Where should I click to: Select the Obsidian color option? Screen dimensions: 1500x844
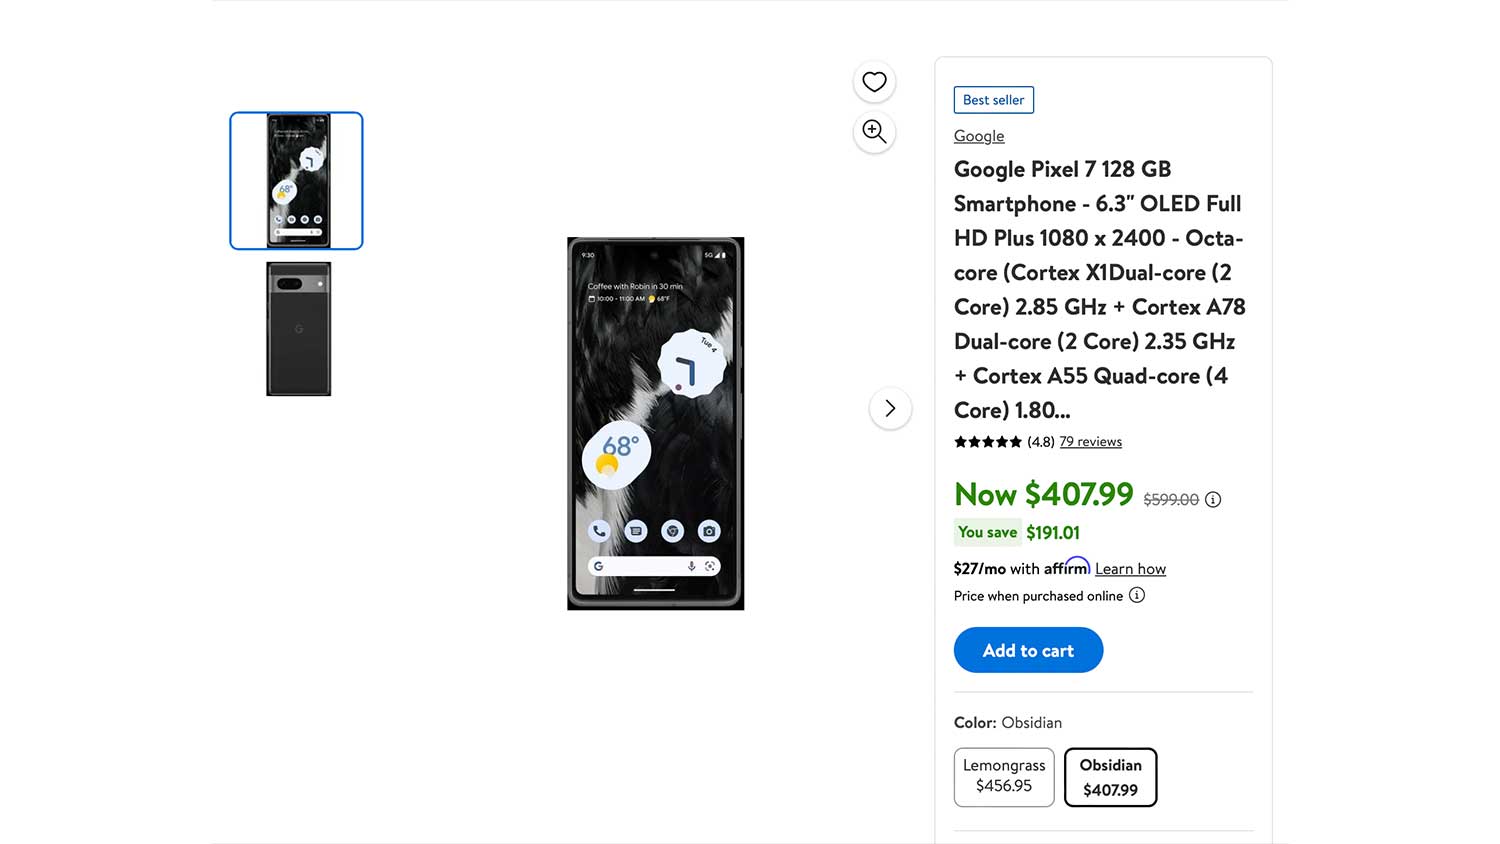coord(1110,777)
